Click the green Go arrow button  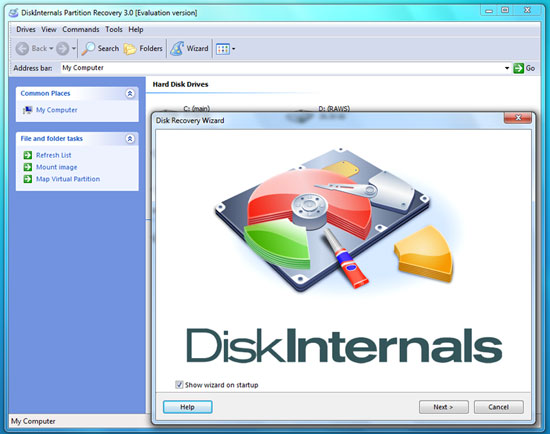518,68
